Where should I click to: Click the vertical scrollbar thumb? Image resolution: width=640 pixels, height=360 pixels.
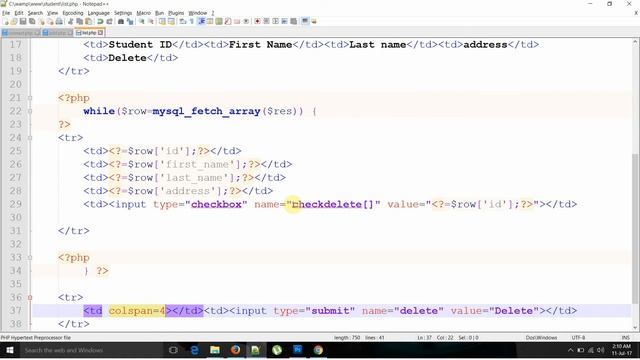(x=636, y=229)
